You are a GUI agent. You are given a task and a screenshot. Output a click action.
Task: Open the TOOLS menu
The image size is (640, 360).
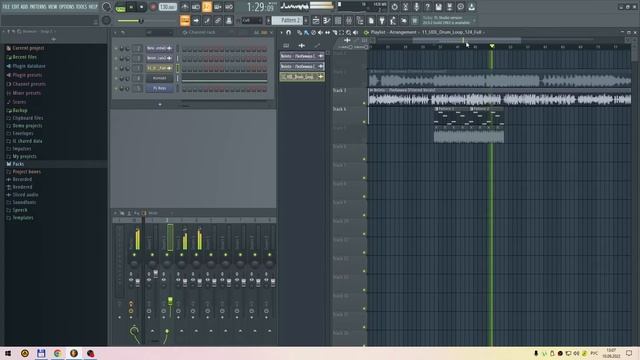(x=81, y=7)
